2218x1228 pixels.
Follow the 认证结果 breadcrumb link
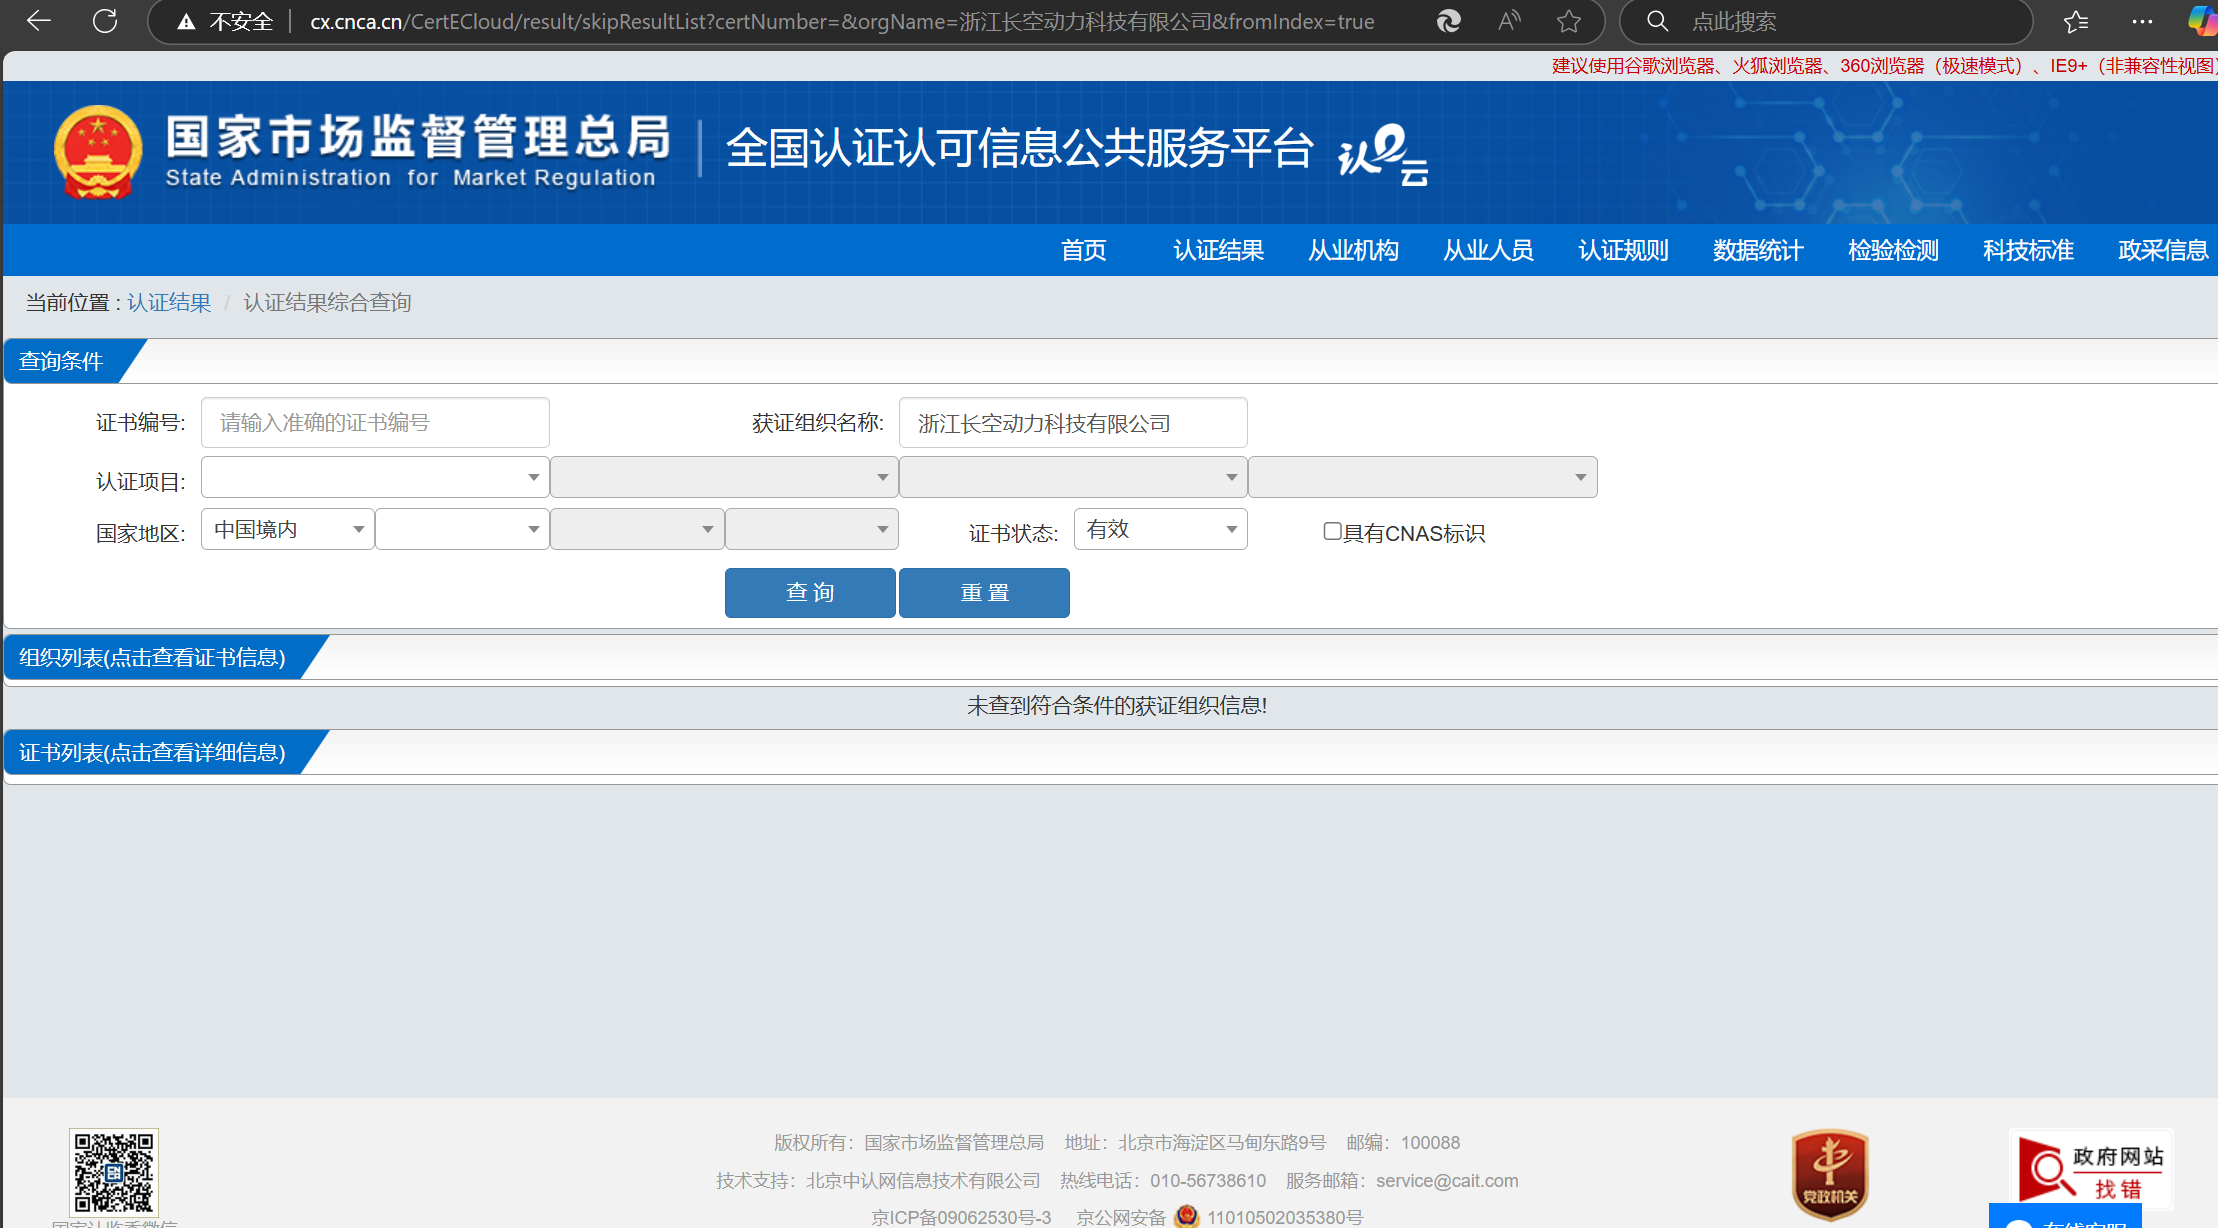click(169, 302)
